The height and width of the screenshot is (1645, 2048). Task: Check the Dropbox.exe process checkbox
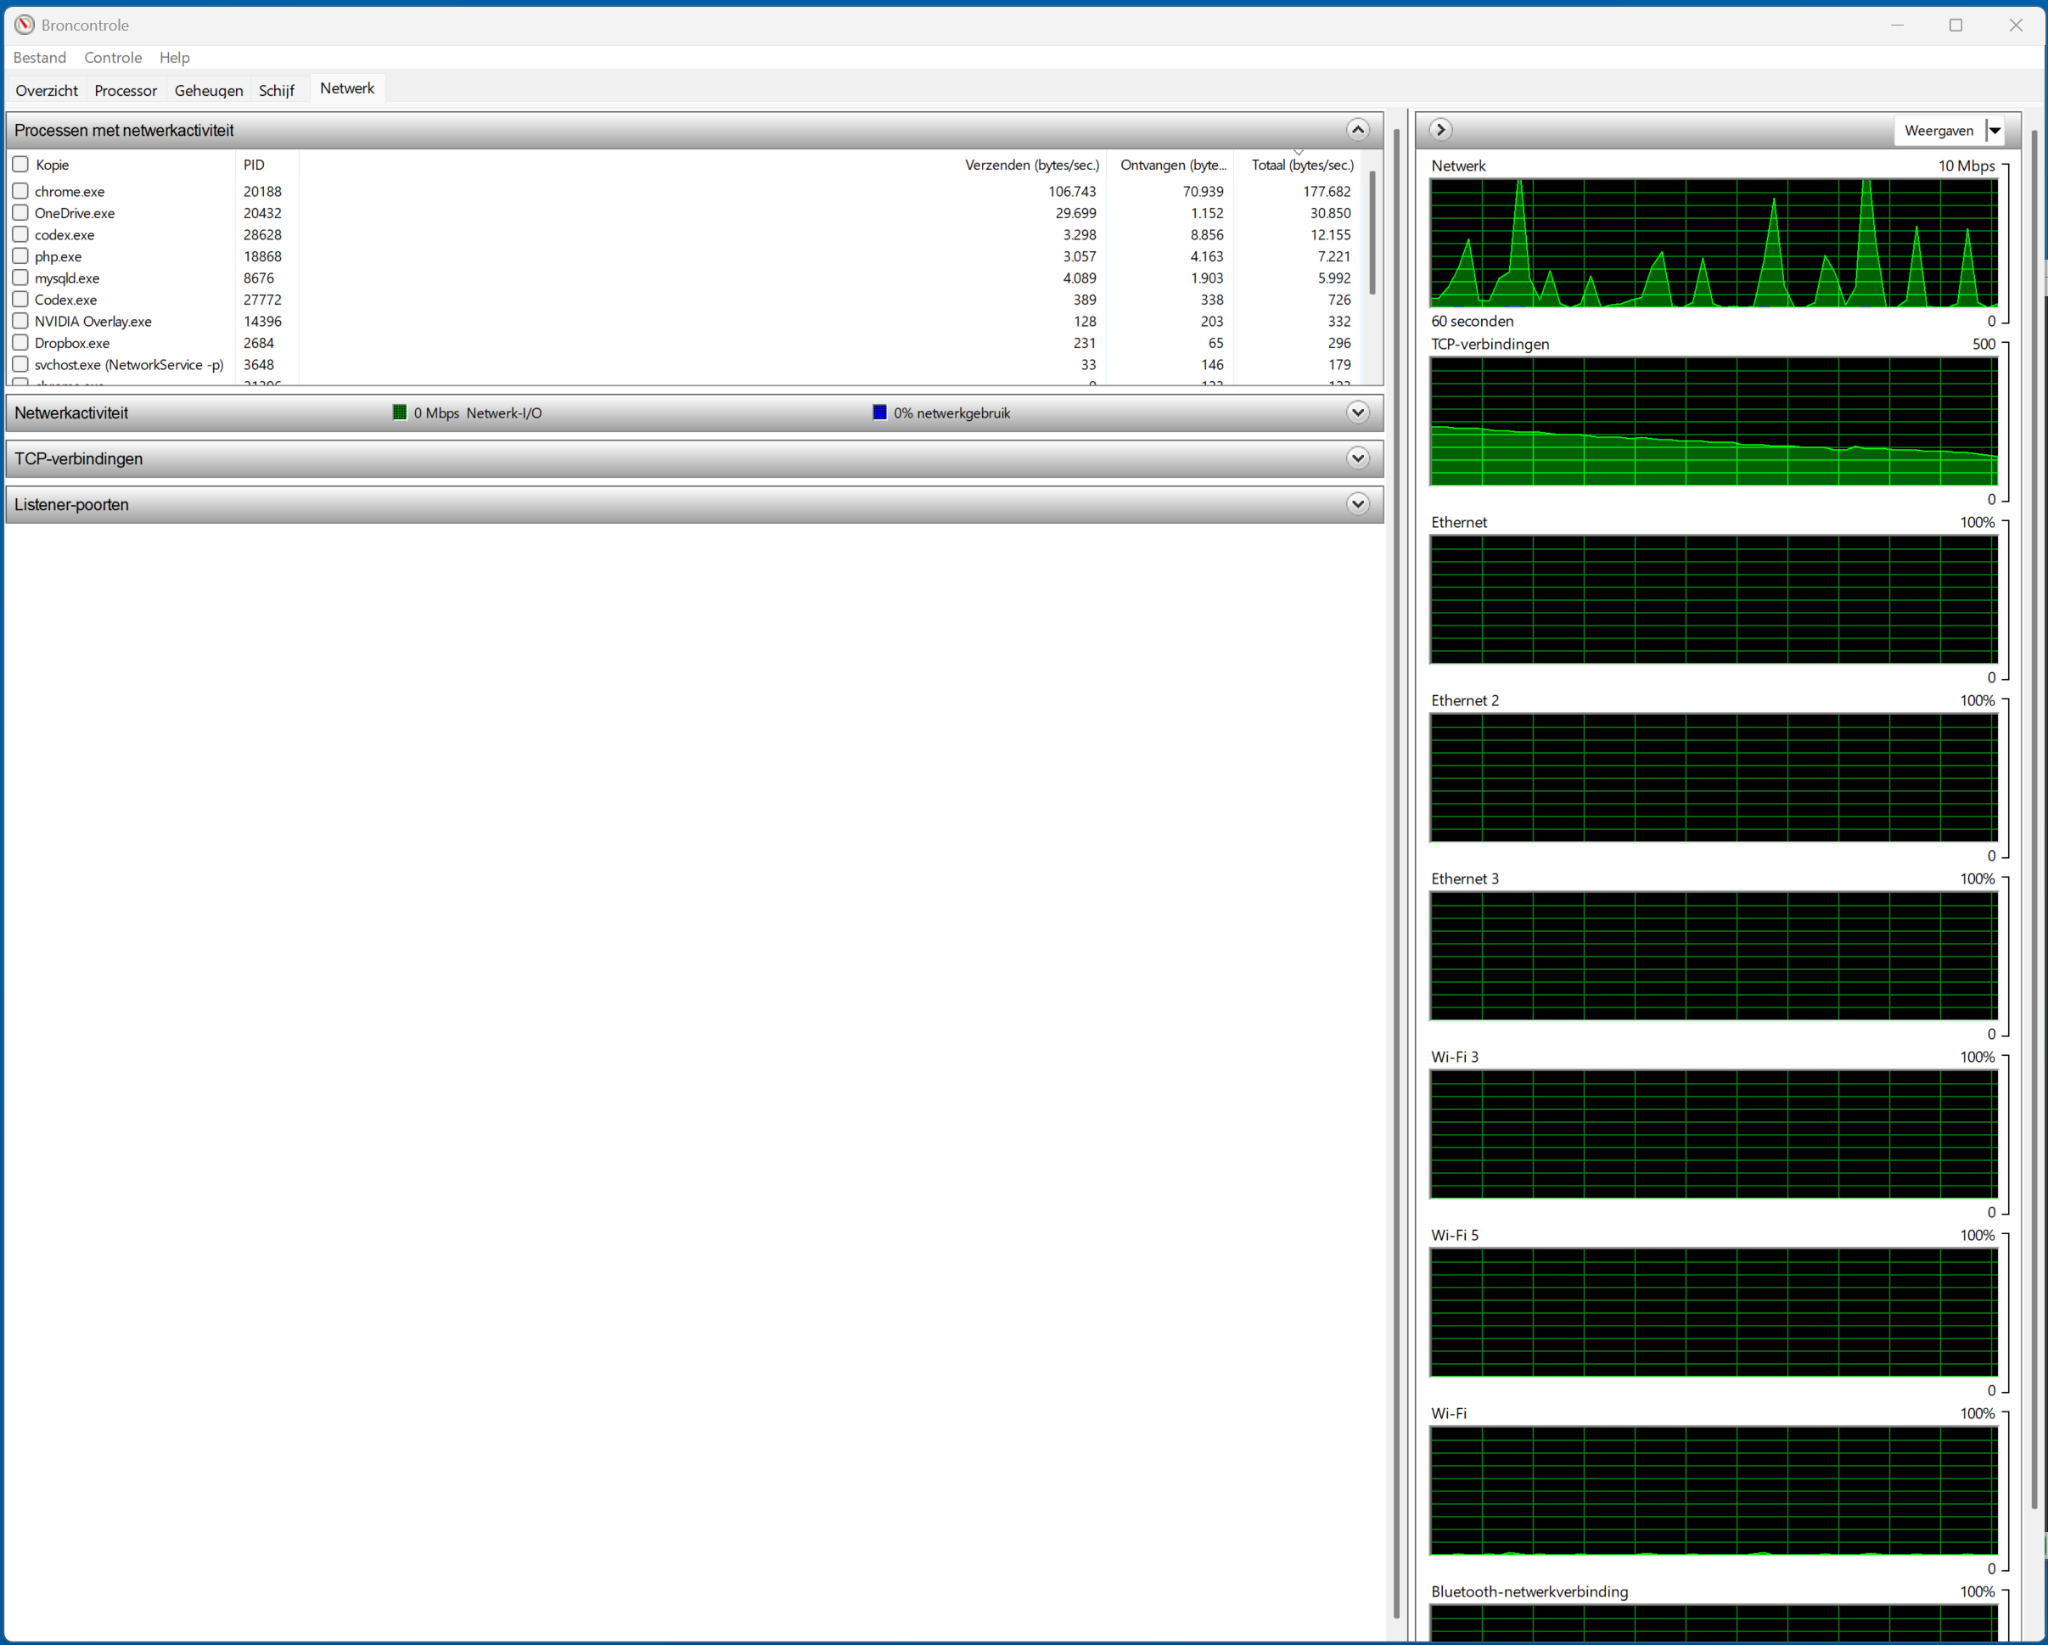pos(20,343)
